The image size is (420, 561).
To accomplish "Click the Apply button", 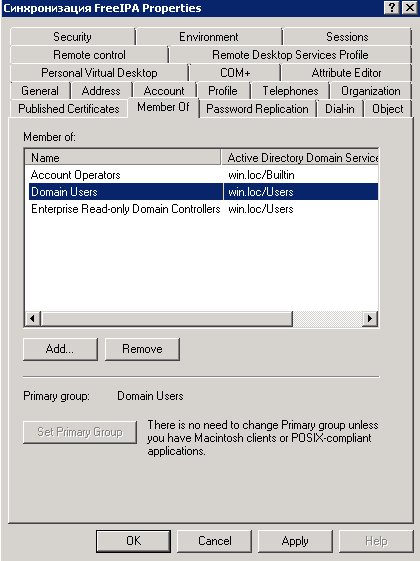I will click(295, 541).
